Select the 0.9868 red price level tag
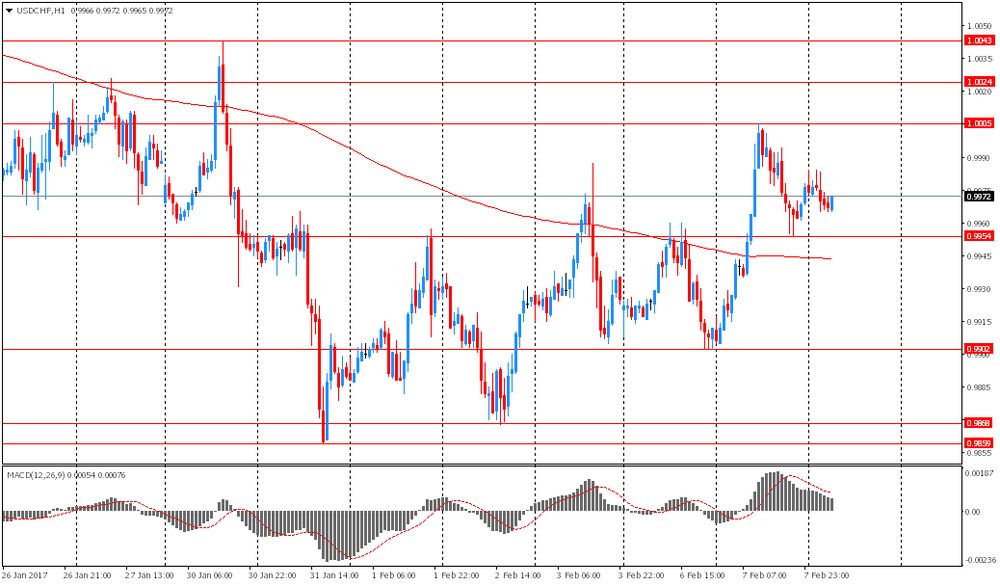This screenshot has width=1000, height=586. [979, 423]
